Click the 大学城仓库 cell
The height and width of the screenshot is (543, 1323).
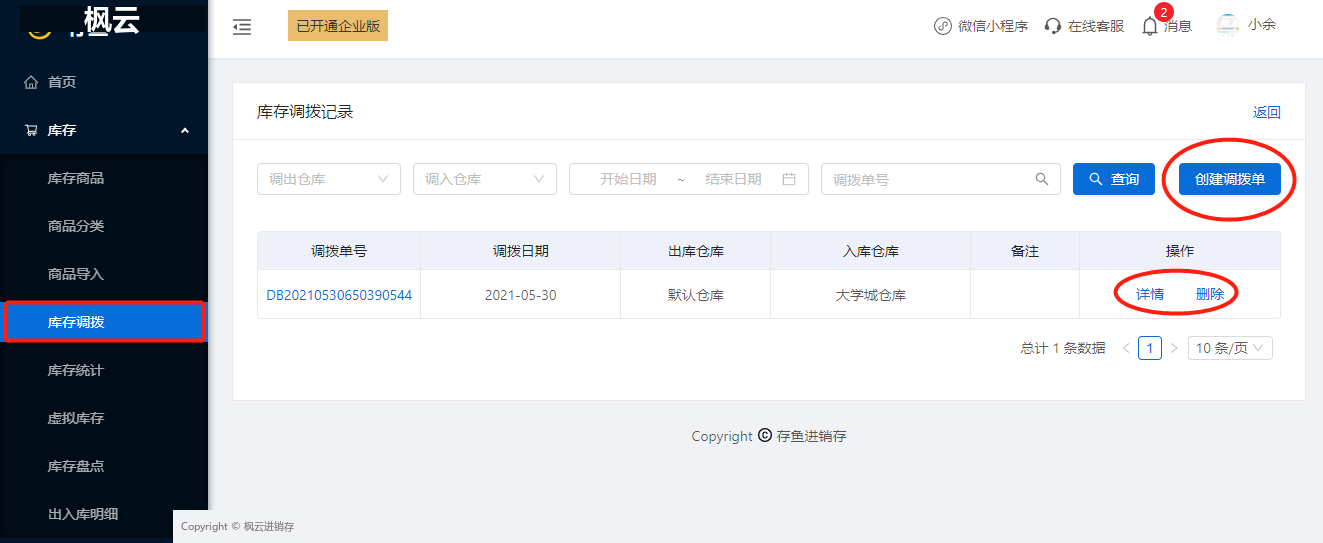(871, 295)
